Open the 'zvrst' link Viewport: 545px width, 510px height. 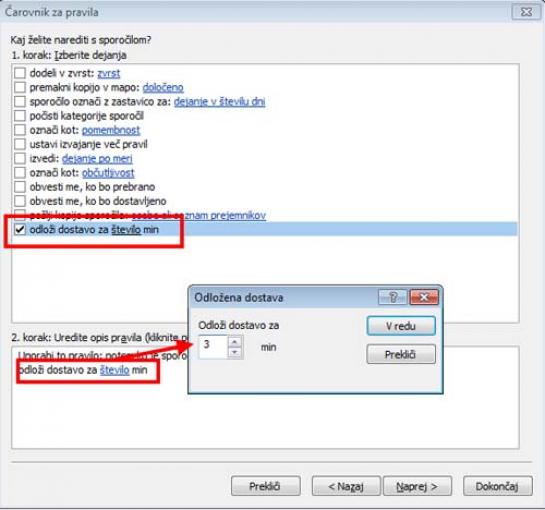tap(109, 73)
